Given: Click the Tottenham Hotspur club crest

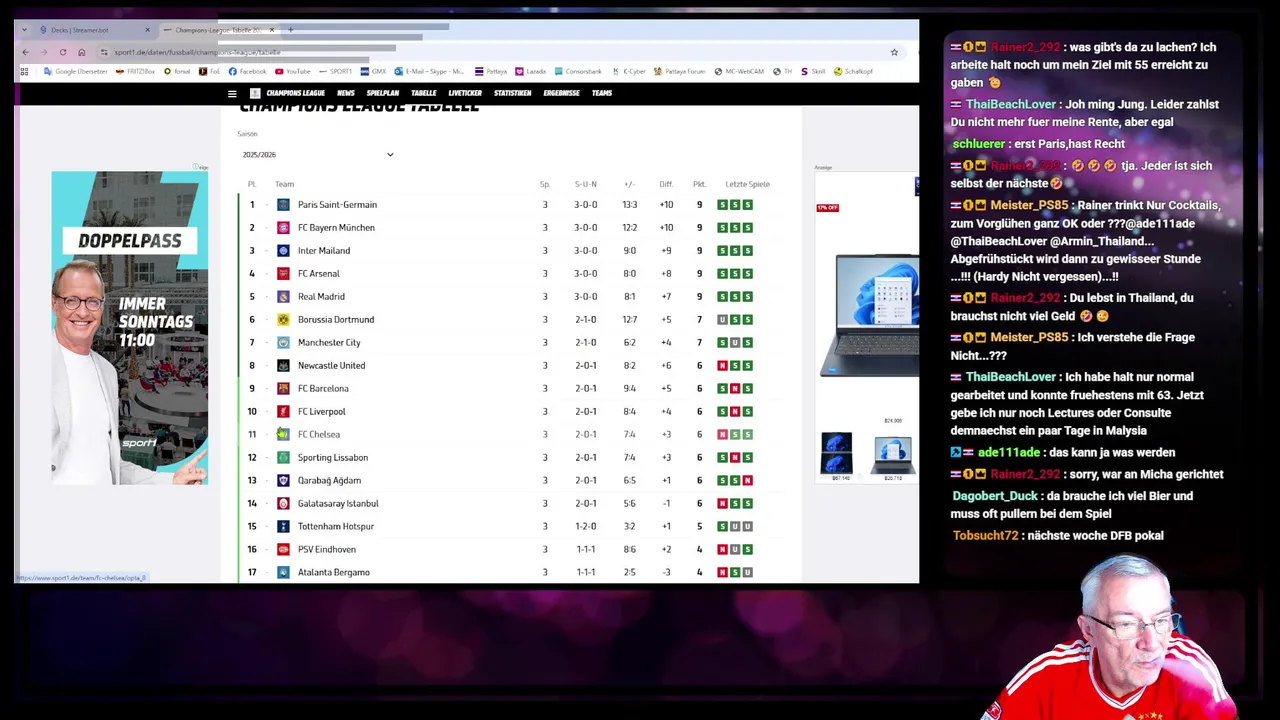Looking at the screenshot, I should click(283, 526).
